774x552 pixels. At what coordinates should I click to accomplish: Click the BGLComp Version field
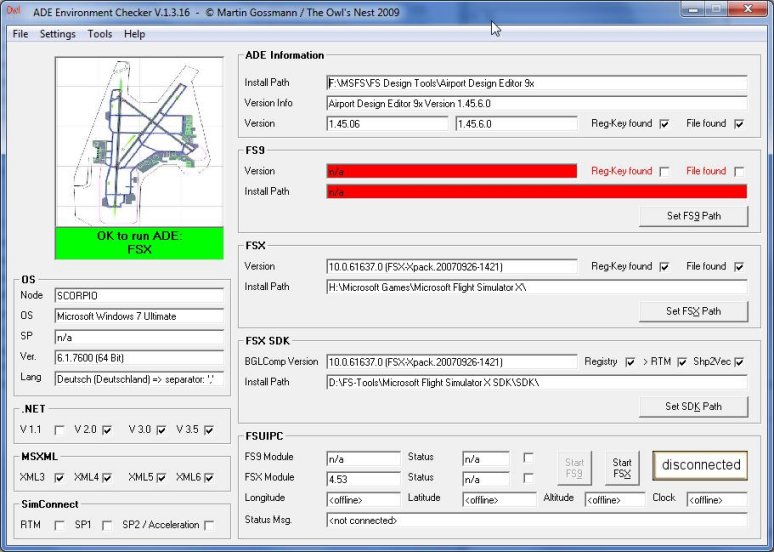[x=452, y=362]
